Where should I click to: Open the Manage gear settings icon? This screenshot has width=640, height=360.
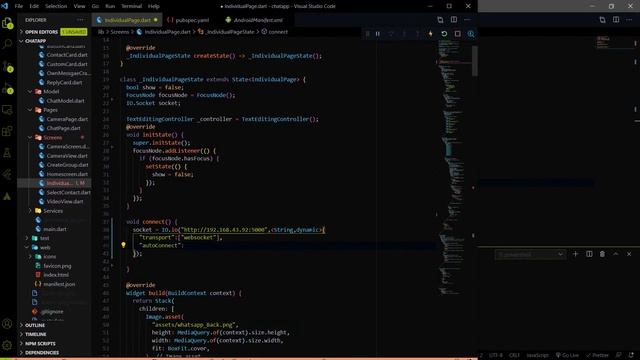pos(7,345)
